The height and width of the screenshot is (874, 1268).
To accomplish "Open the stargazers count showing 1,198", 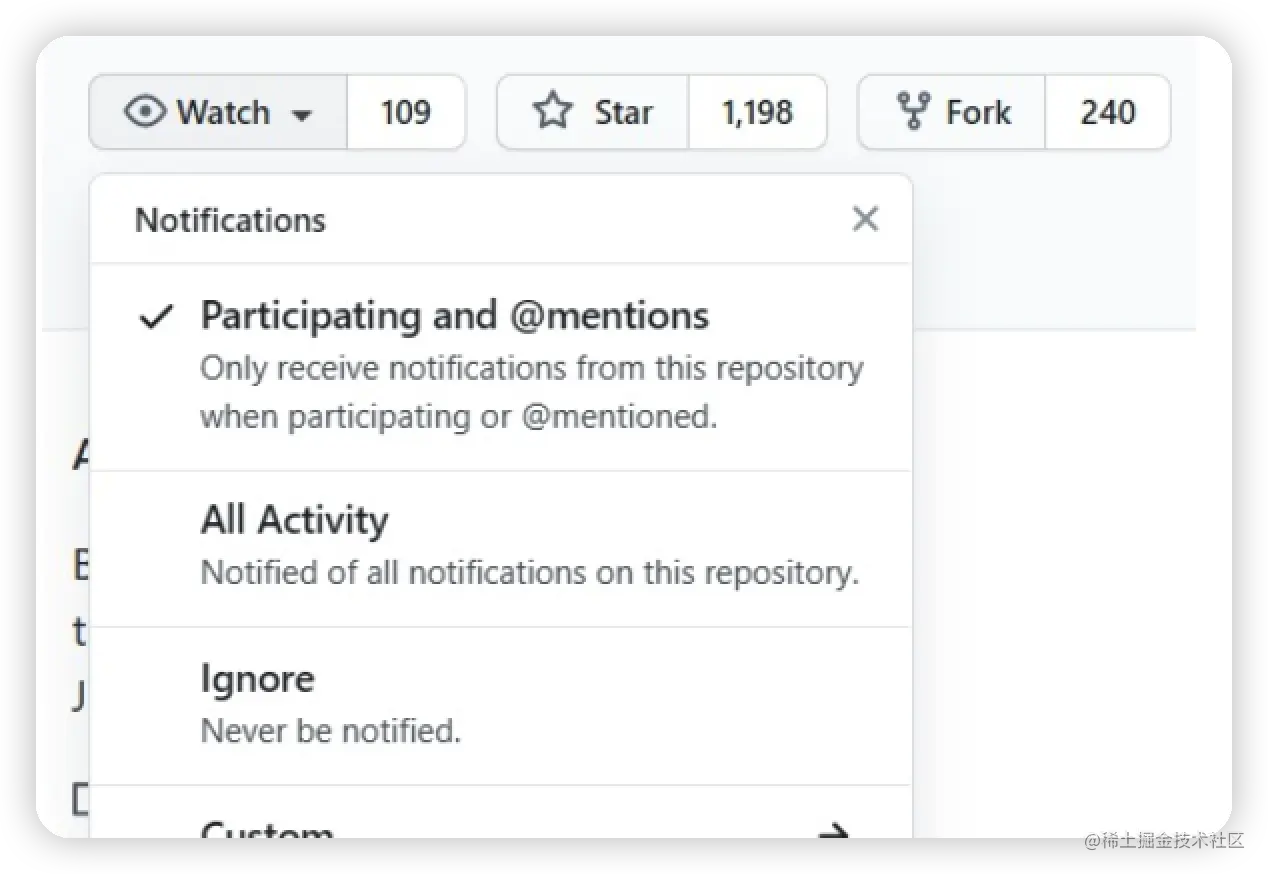I will 757,112.
